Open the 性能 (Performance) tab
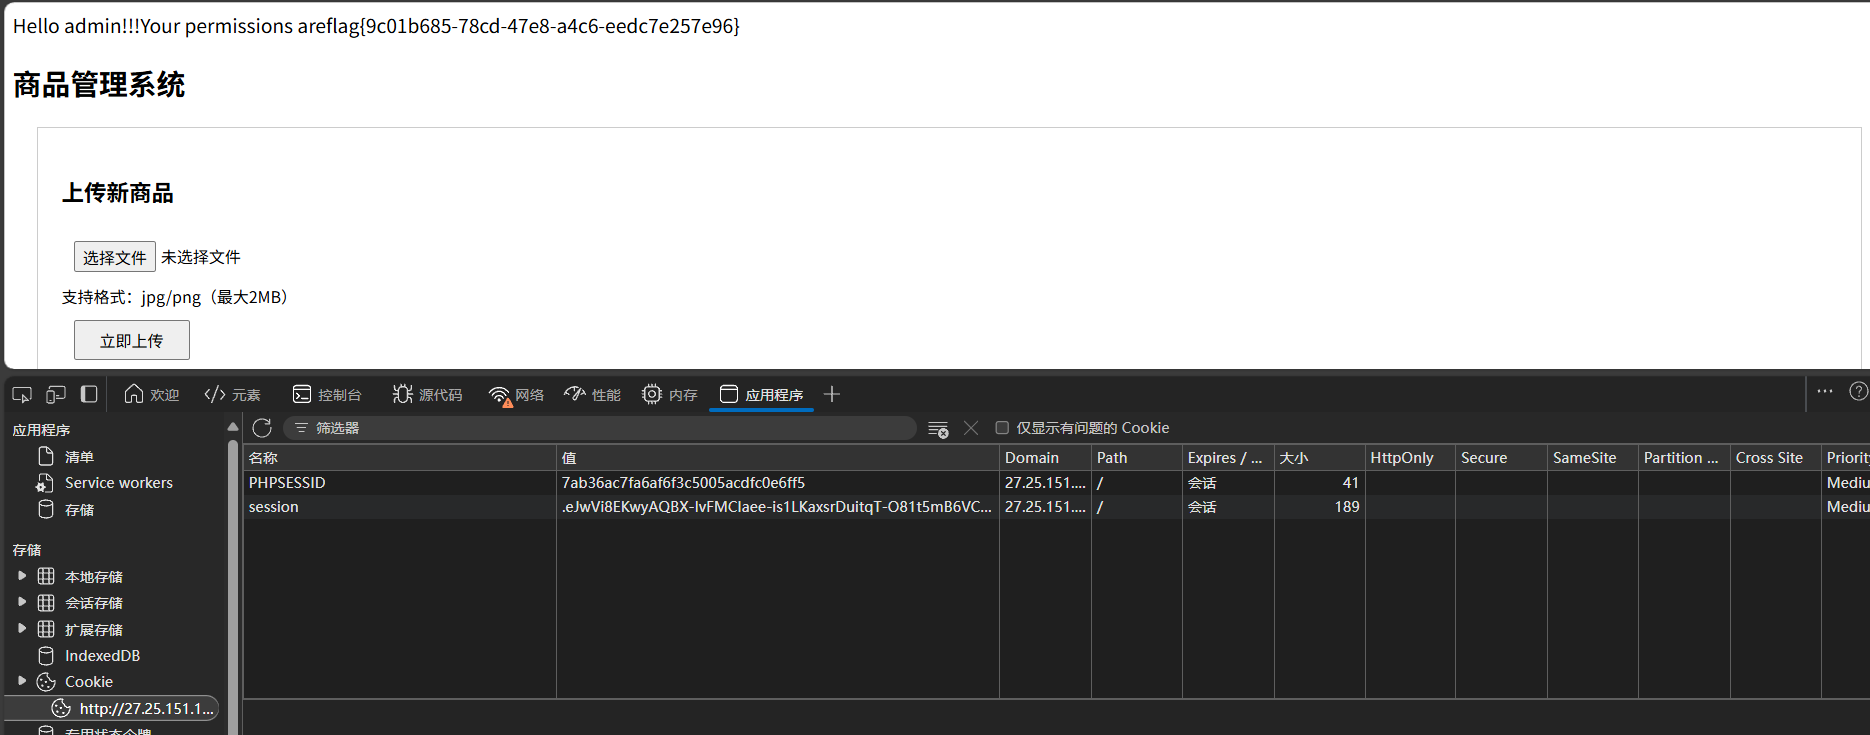Viewport: 1870px width, 735px height. point(593,395)
